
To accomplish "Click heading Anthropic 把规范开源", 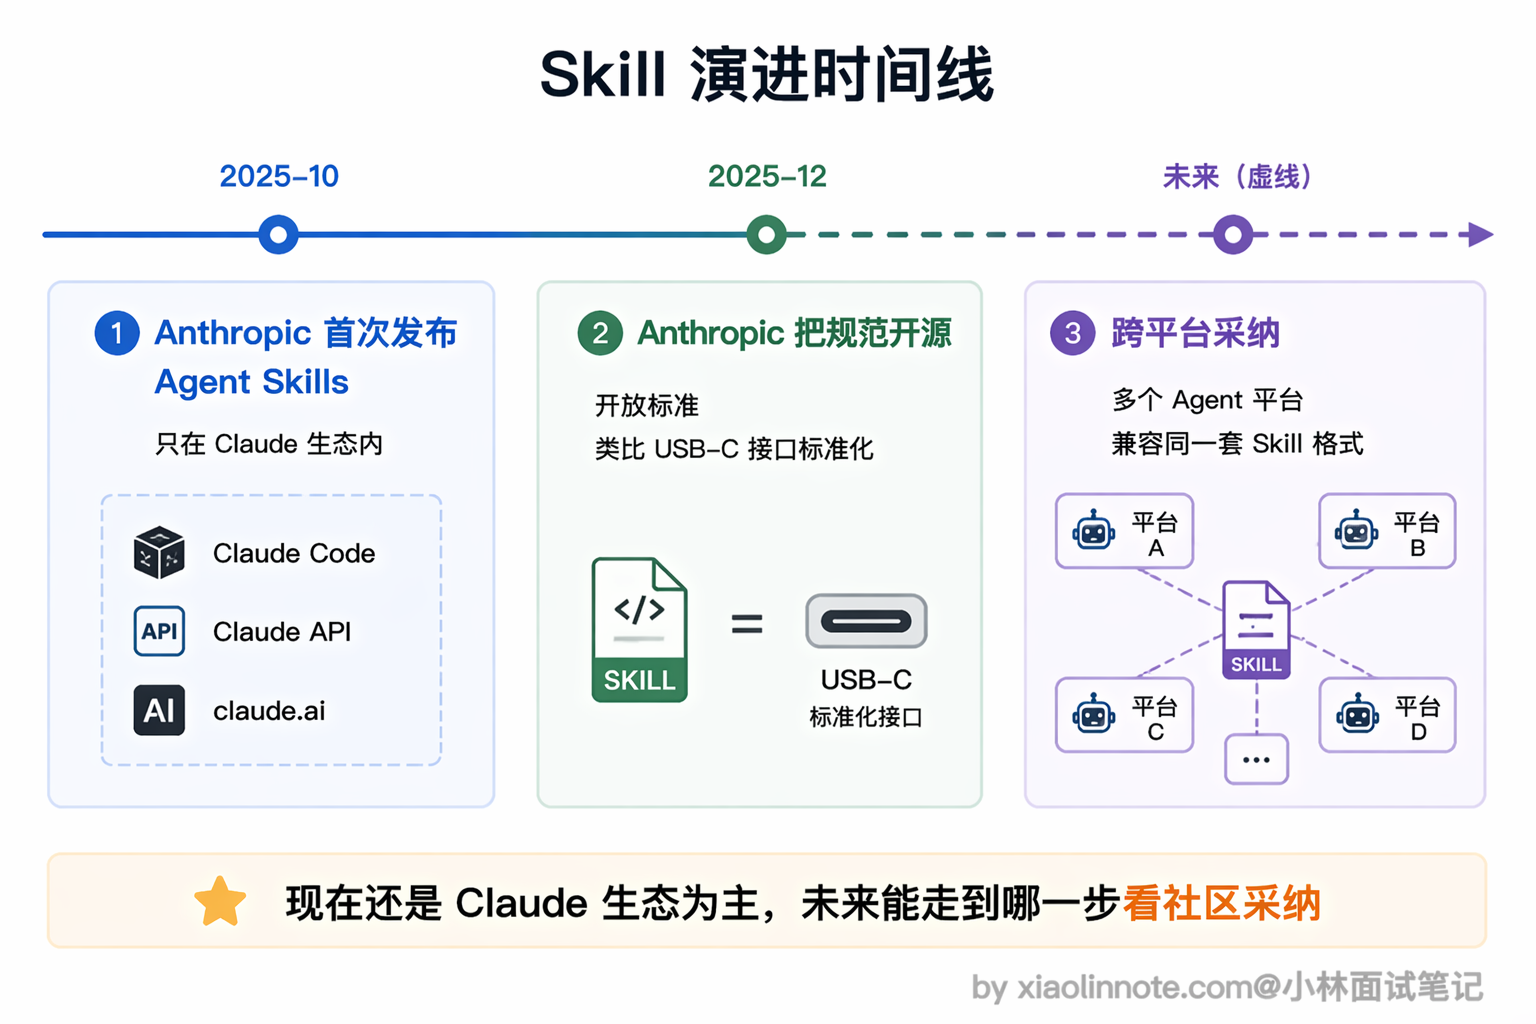I will coord(794,333).
